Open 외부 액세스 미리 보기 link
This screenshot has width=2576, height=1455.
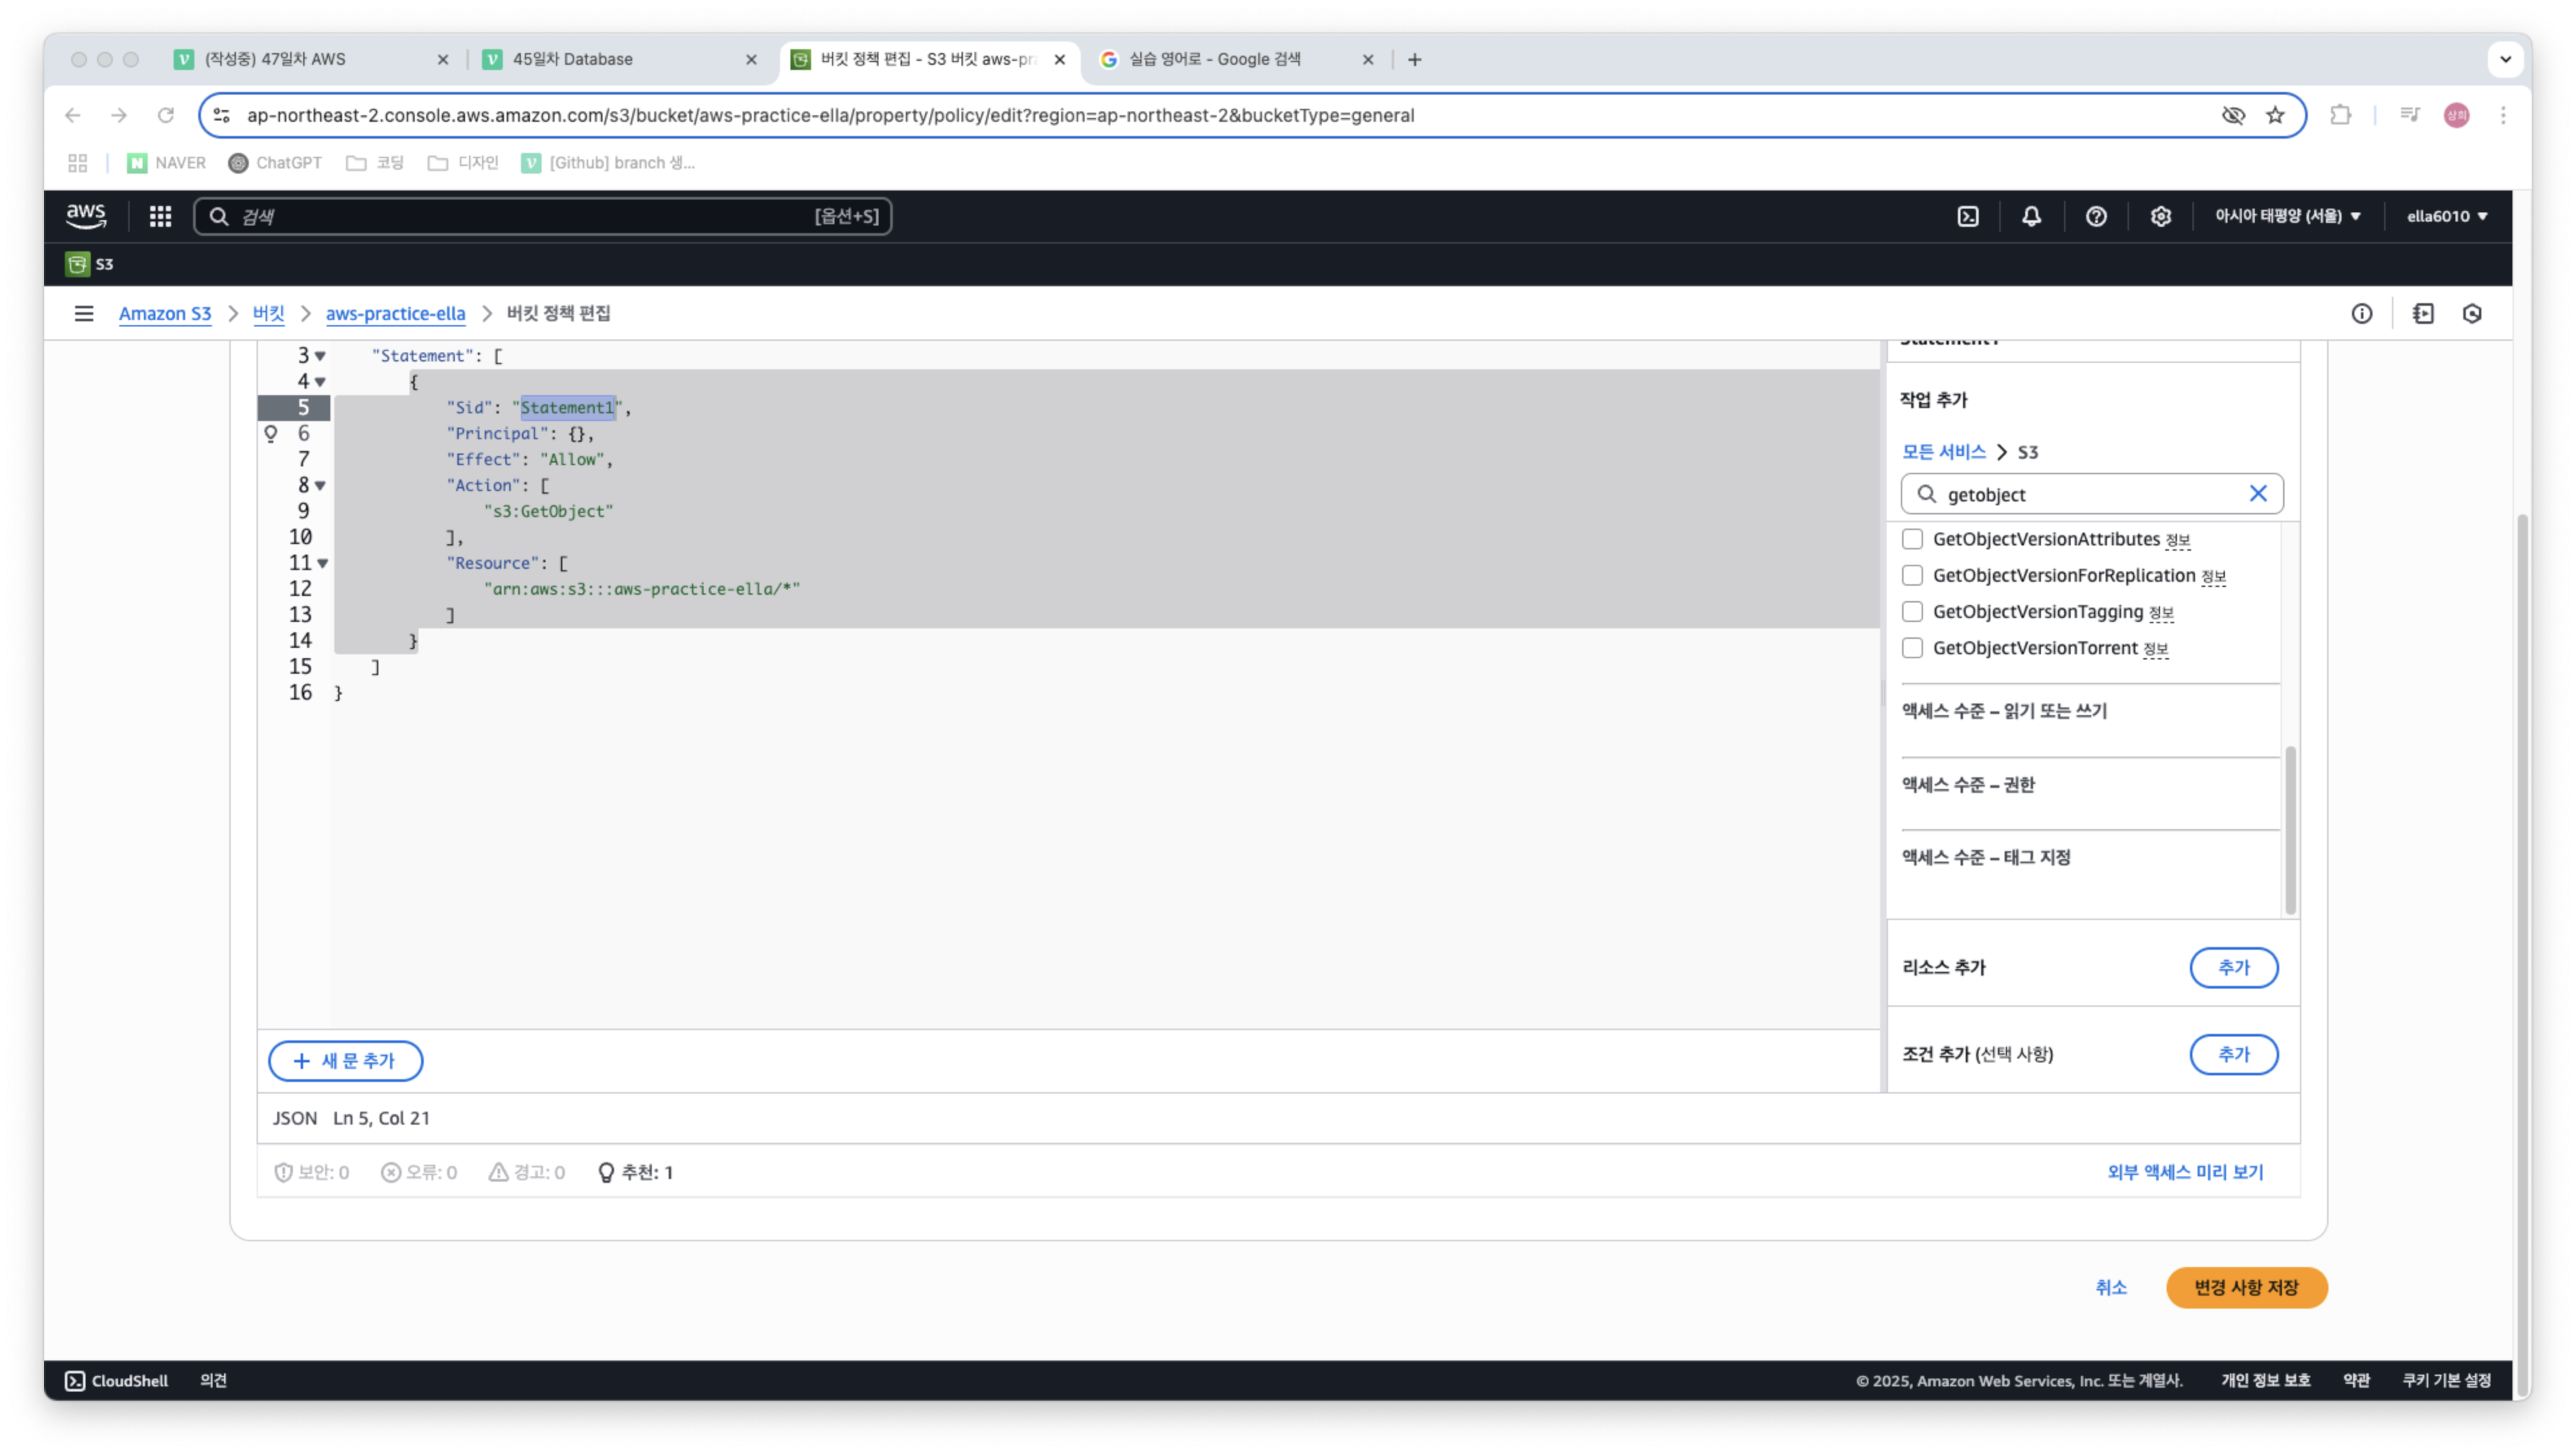[2185, 1172]
